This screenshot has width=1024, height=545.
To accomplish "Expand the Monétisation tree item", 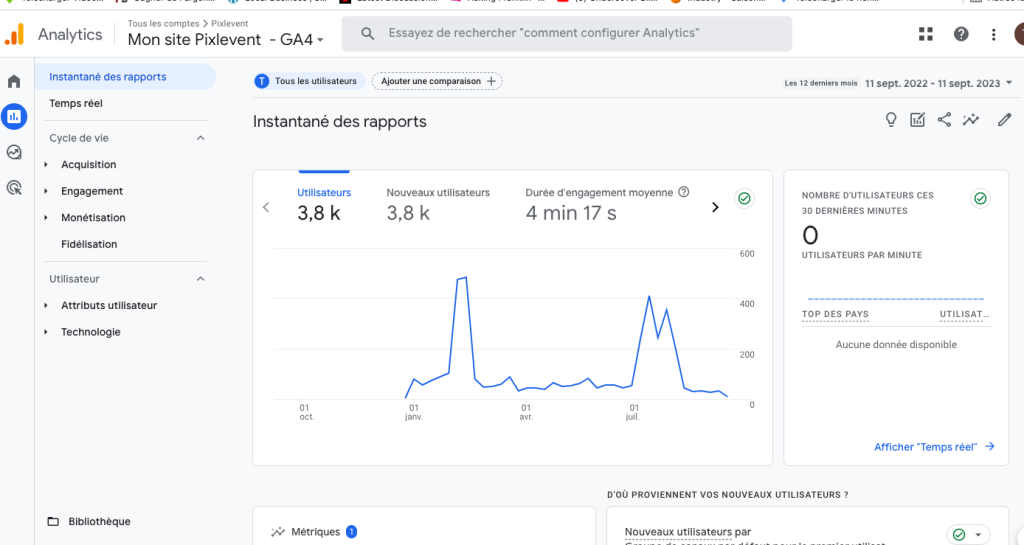I will [46, 217].
